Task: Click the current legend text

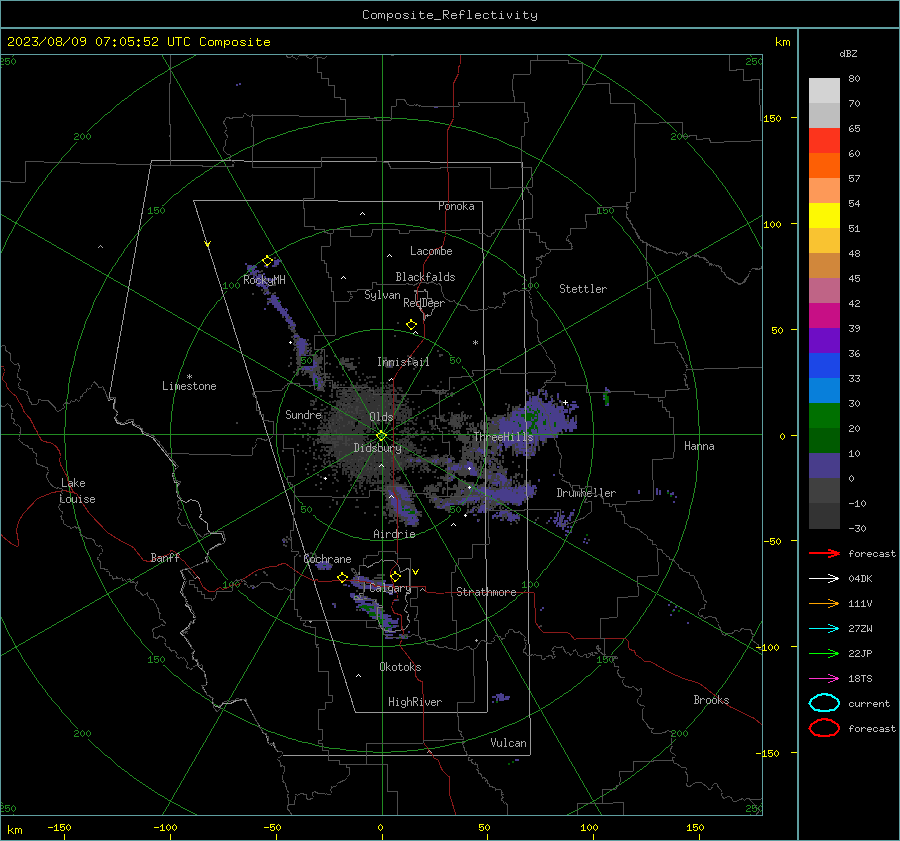Action: pyautogui.click(x=869, y=703)
